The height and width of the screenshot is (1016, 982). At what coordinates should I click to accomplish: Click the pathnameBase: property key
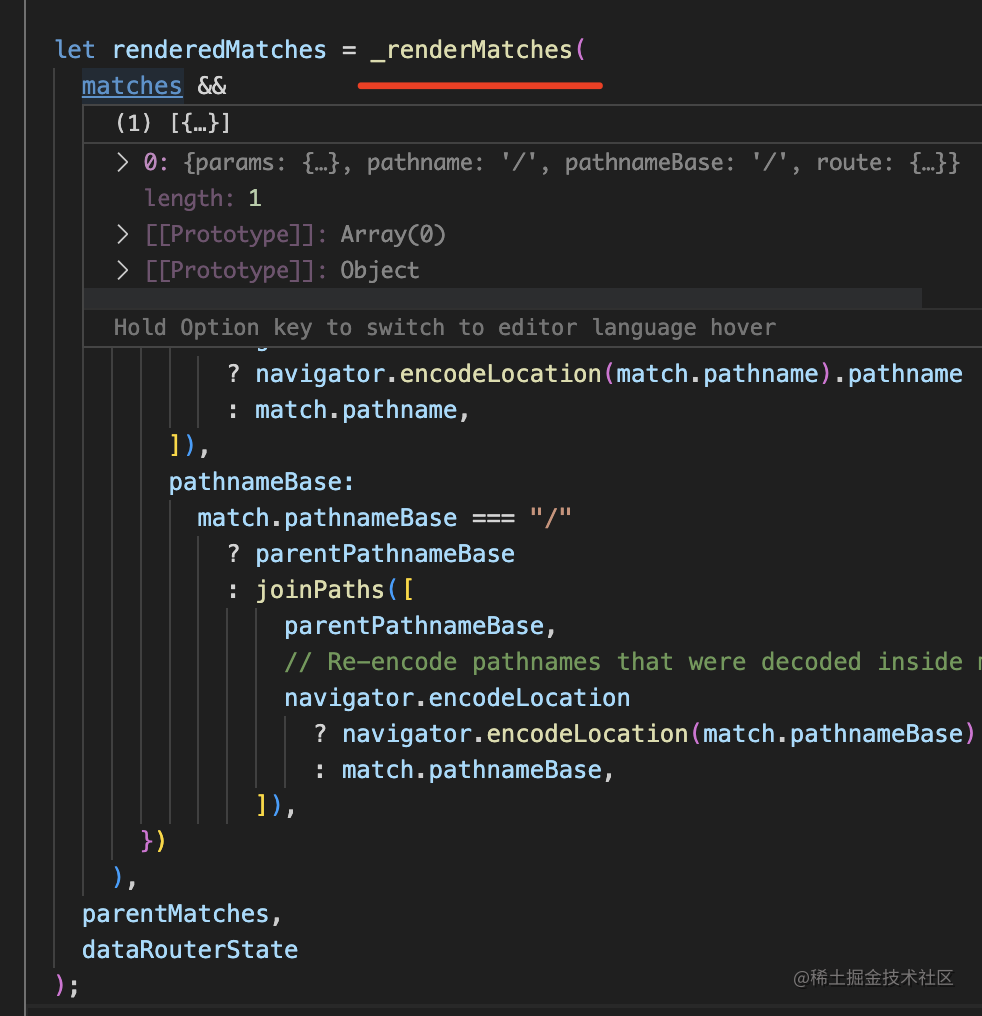[262, 482]
